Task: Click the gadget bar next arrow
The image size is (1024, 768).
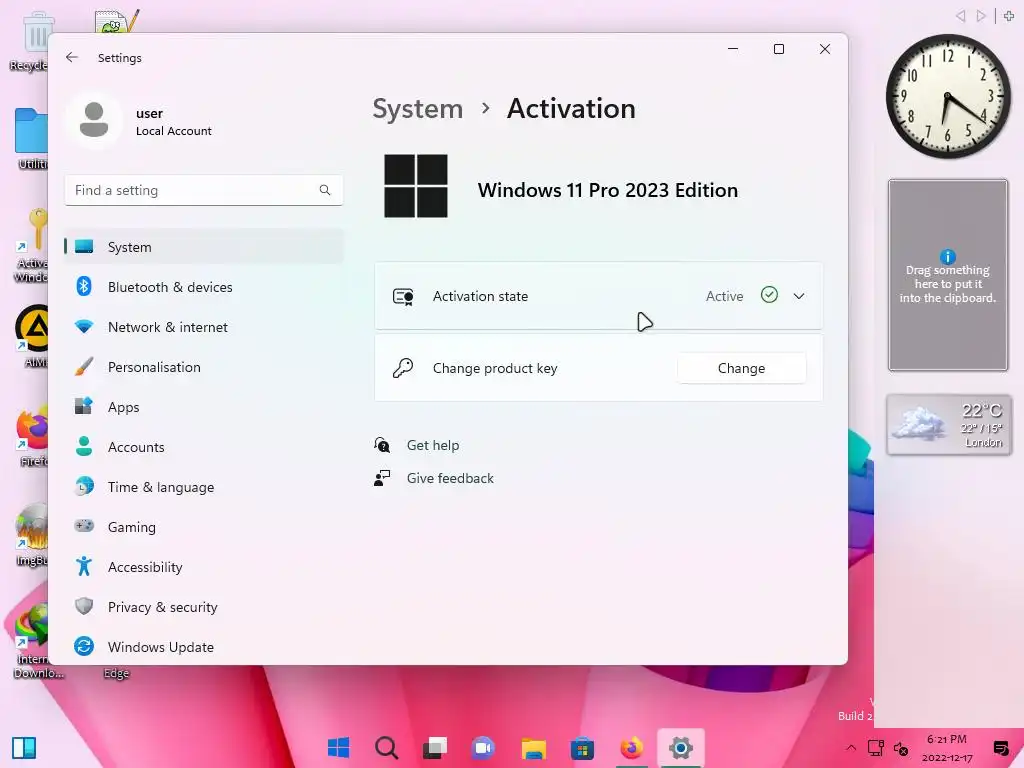Action: point(981,16)
